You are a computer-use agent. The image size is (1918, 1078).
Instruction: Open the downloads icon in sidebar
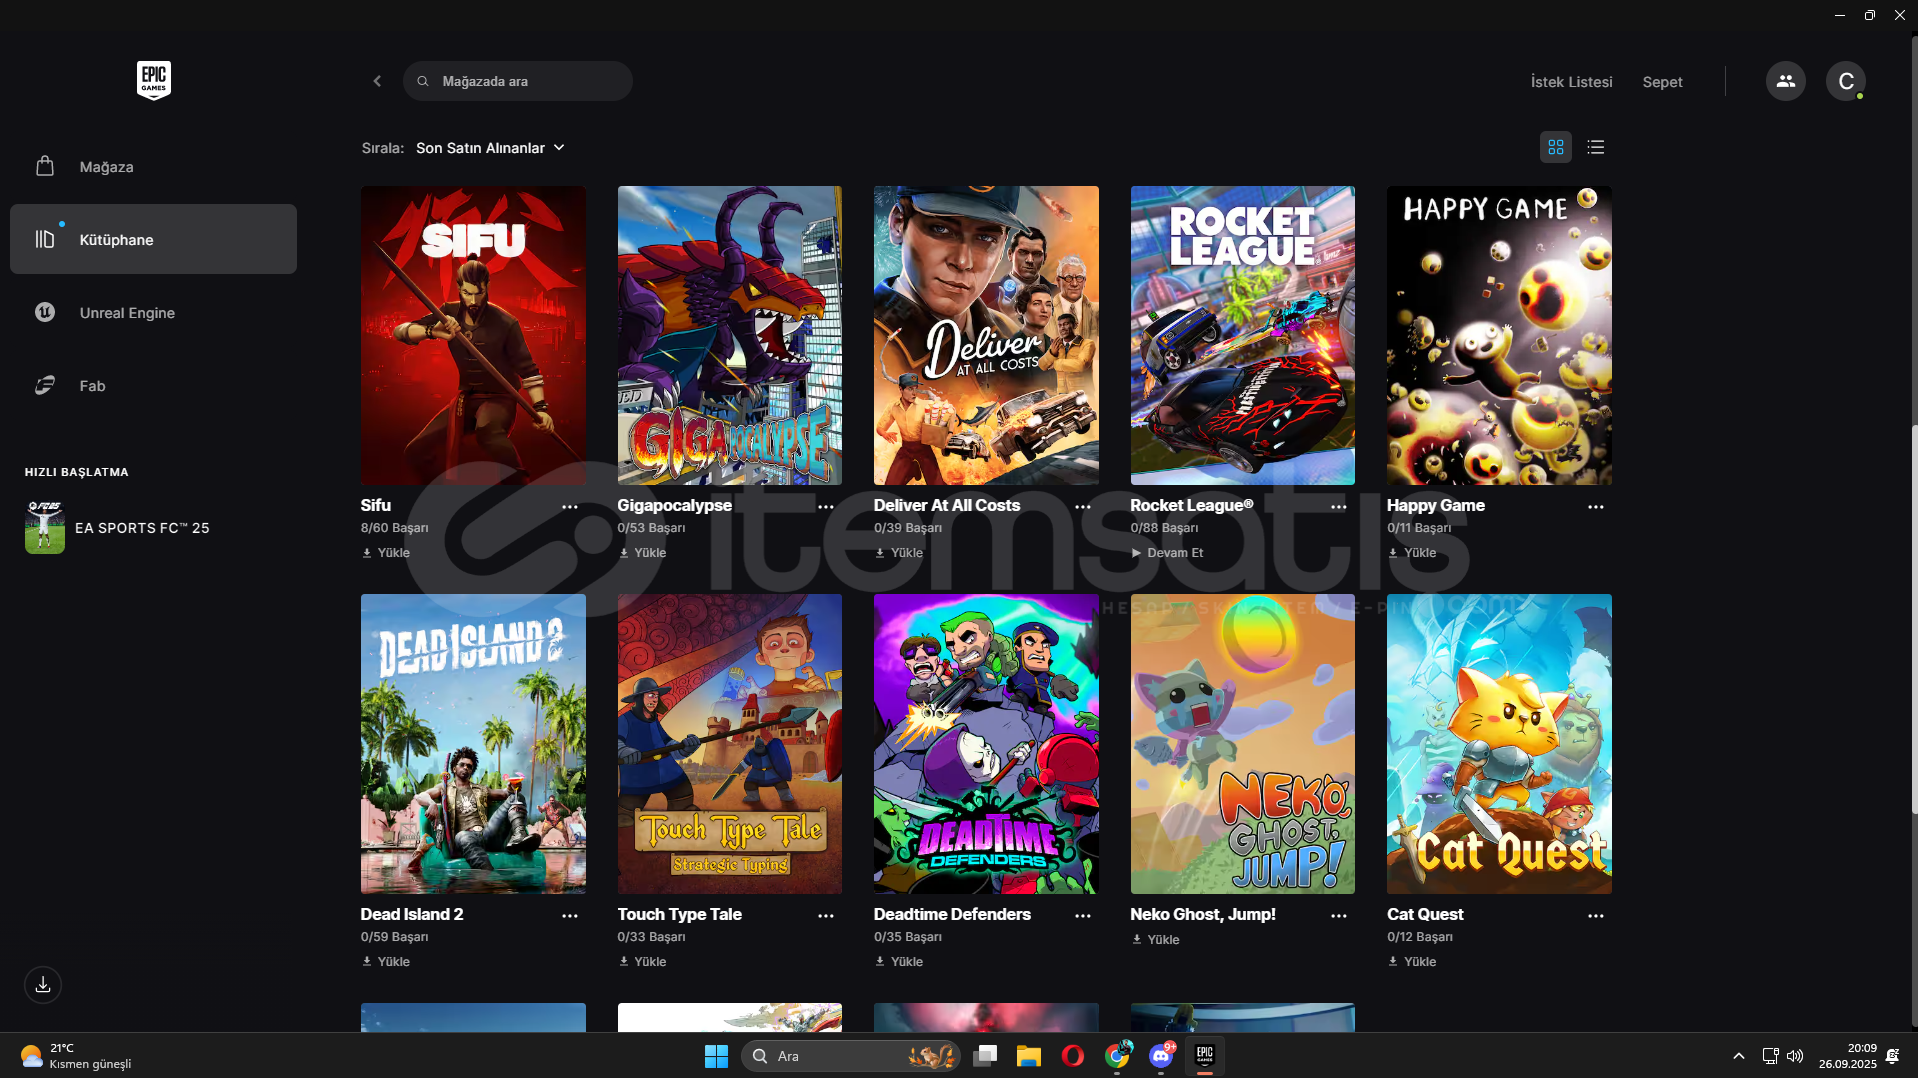point(43,985)
